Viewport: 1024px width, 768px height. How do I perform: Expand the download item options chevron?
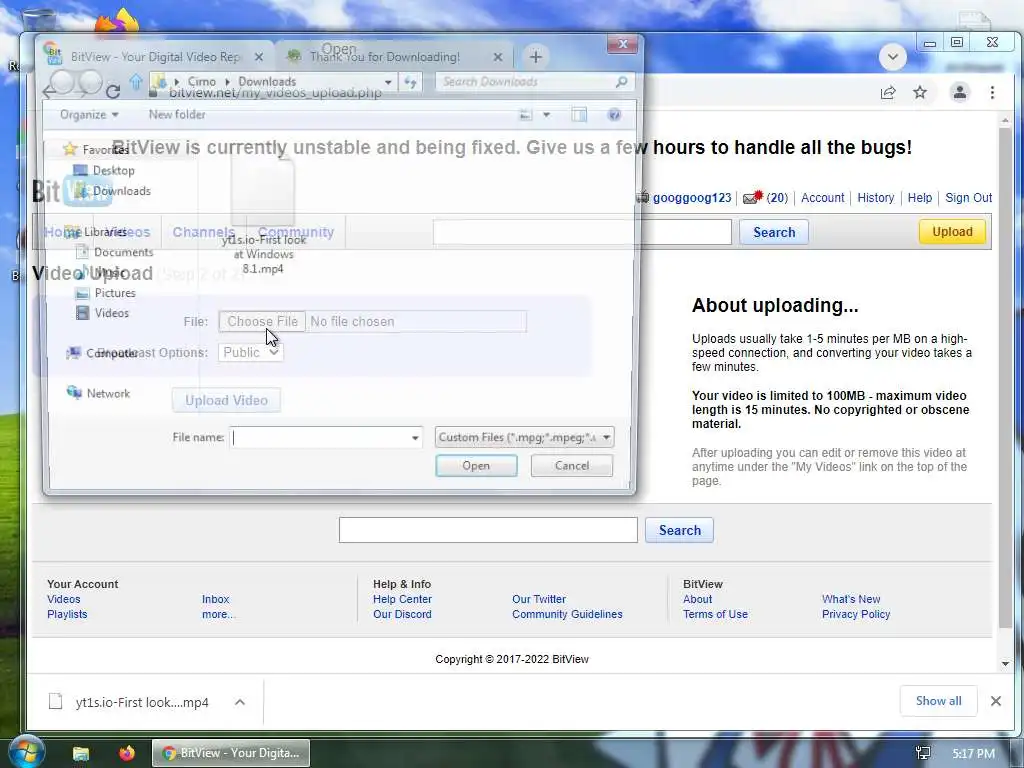click(240, 702)
